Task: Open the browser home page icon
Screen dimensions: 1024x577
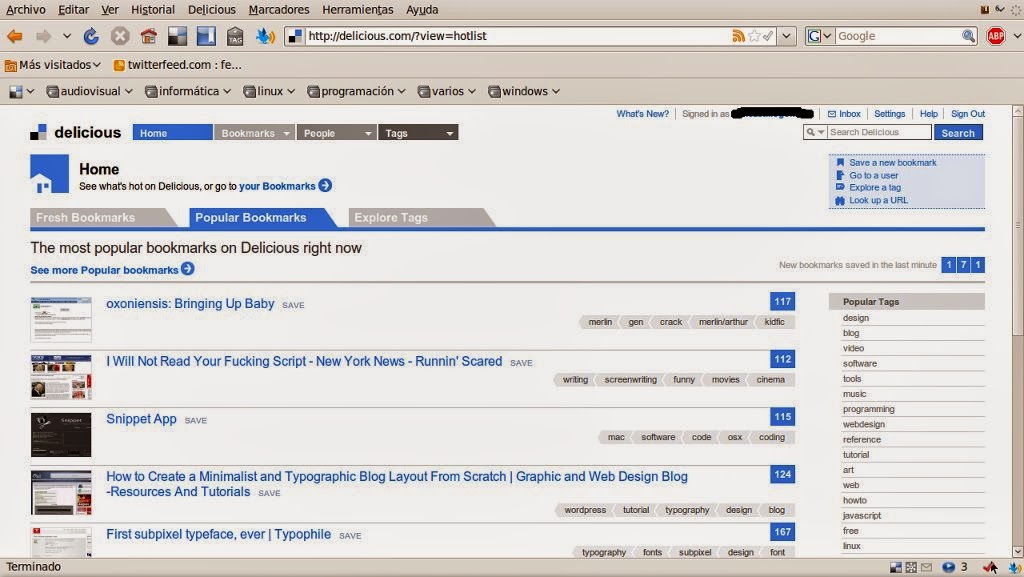Action: click(x=149, y=36)
